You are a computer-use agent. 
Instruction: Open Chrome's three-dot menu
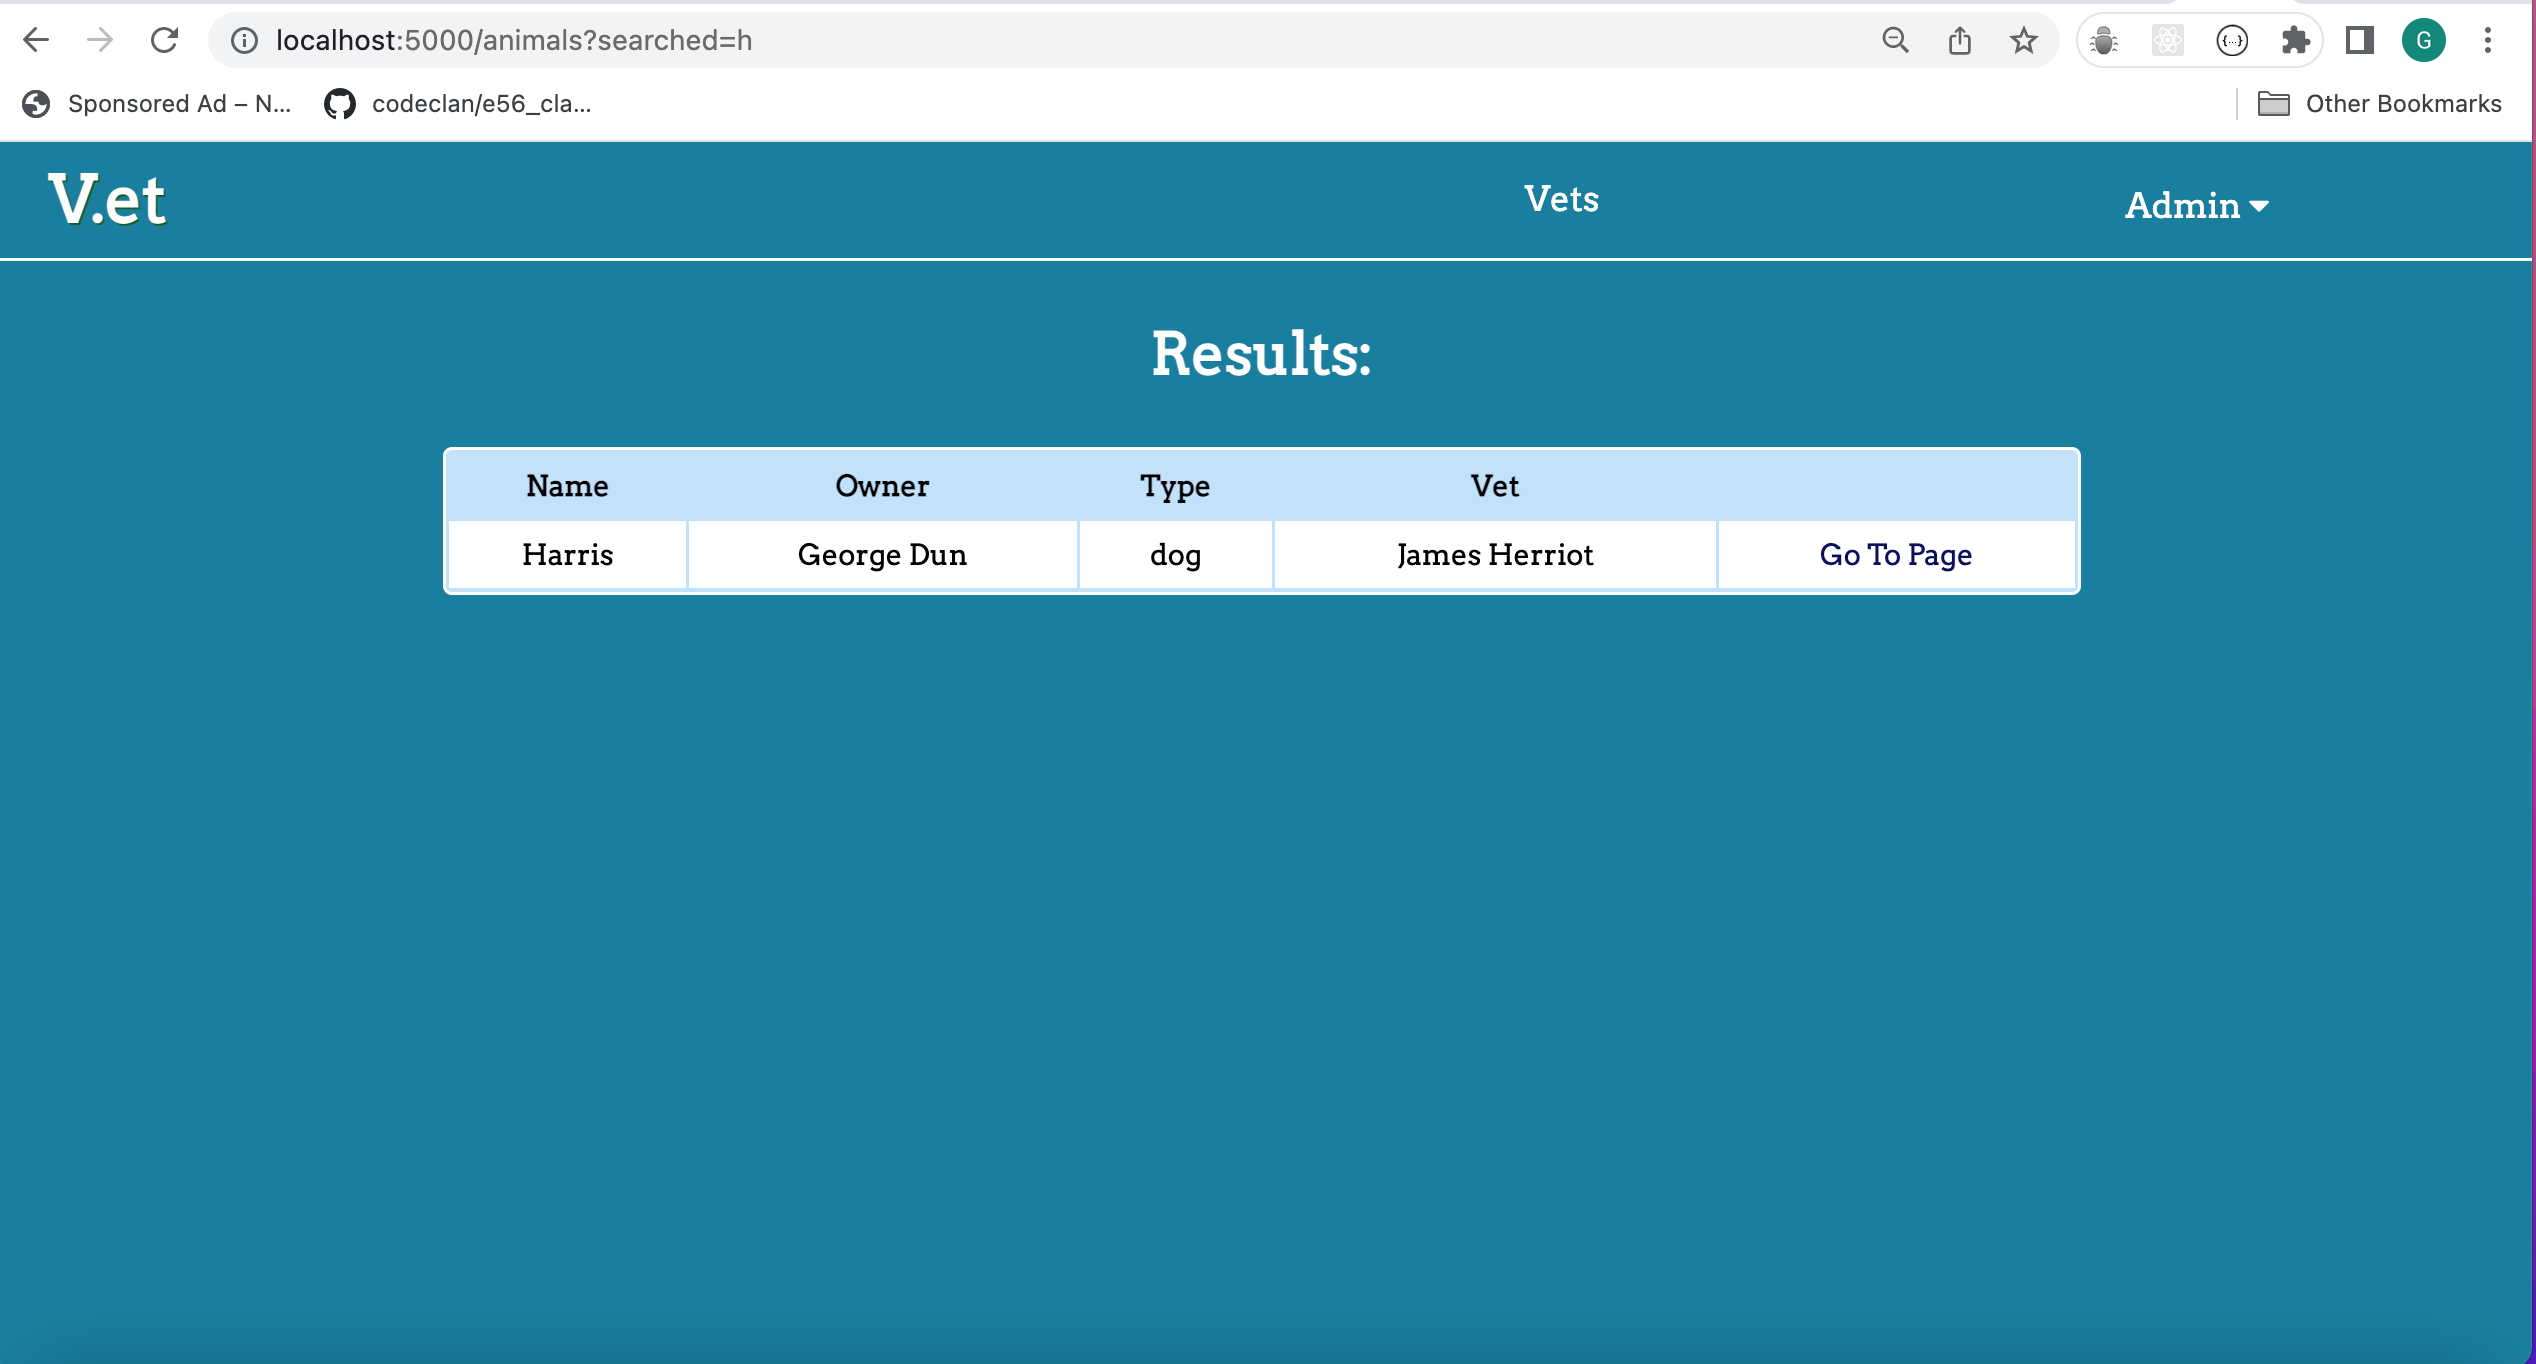click(2488, 40)
